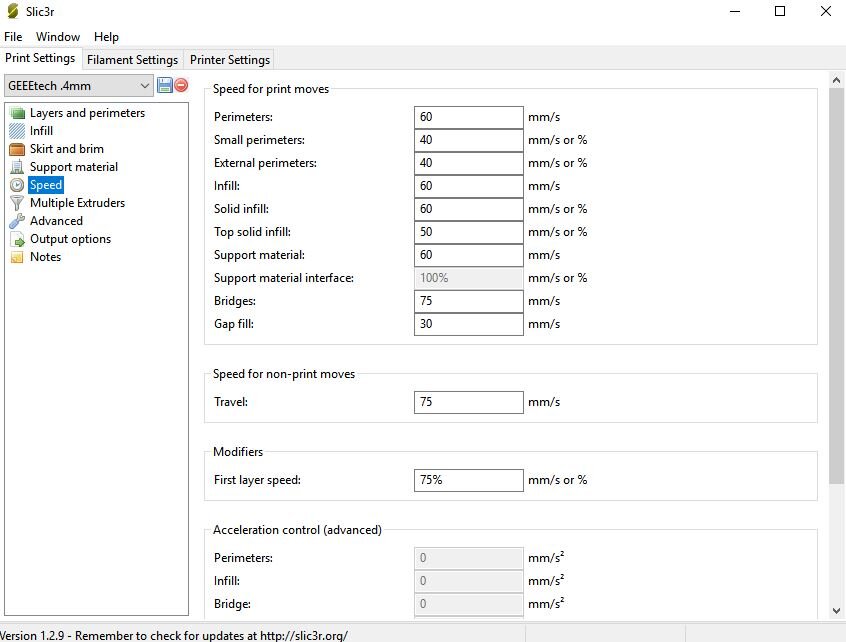This screenshot has width=846, height=642.
Task: Click the Slic3r app icon in title bar
Action: pyautogui.click(x=12, y=11)
